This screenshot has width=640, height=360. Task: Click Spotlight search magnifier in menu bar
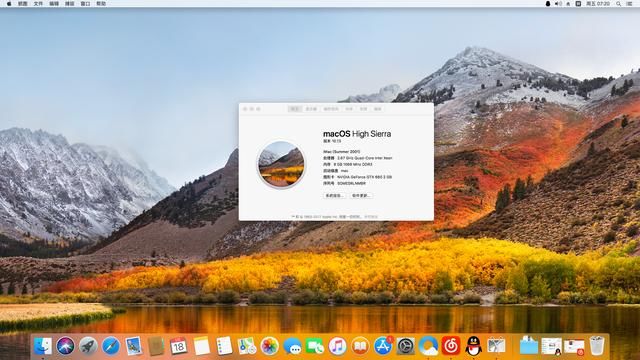619,4
